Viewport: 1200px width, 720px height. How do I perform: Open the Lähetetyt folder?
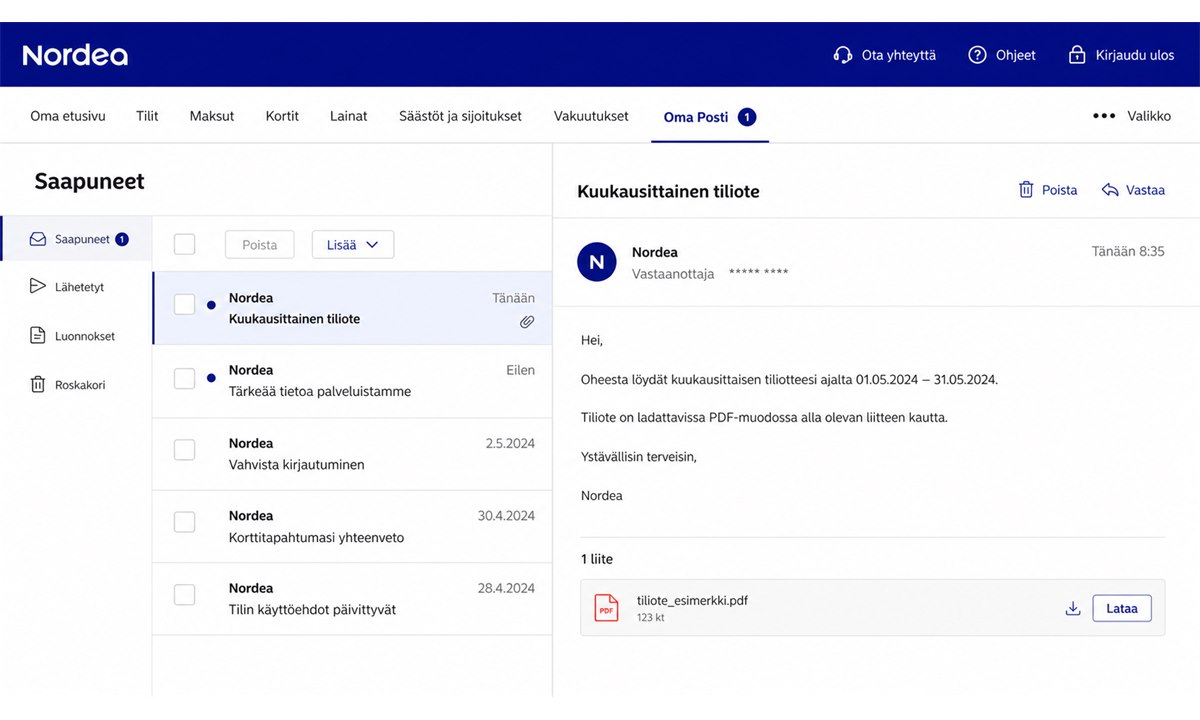[x=76, y=287]
